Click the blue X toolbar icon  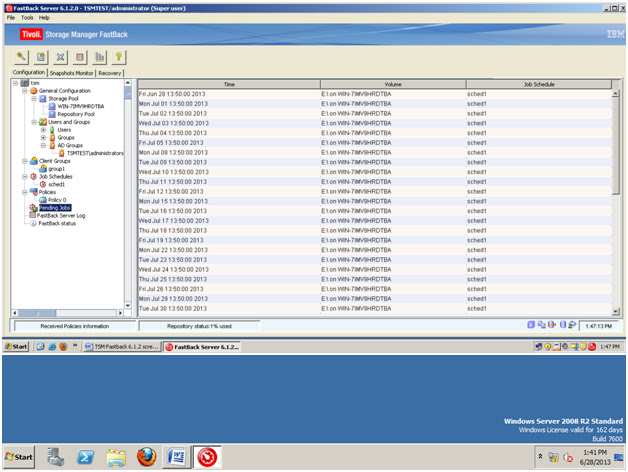point(60,57)
